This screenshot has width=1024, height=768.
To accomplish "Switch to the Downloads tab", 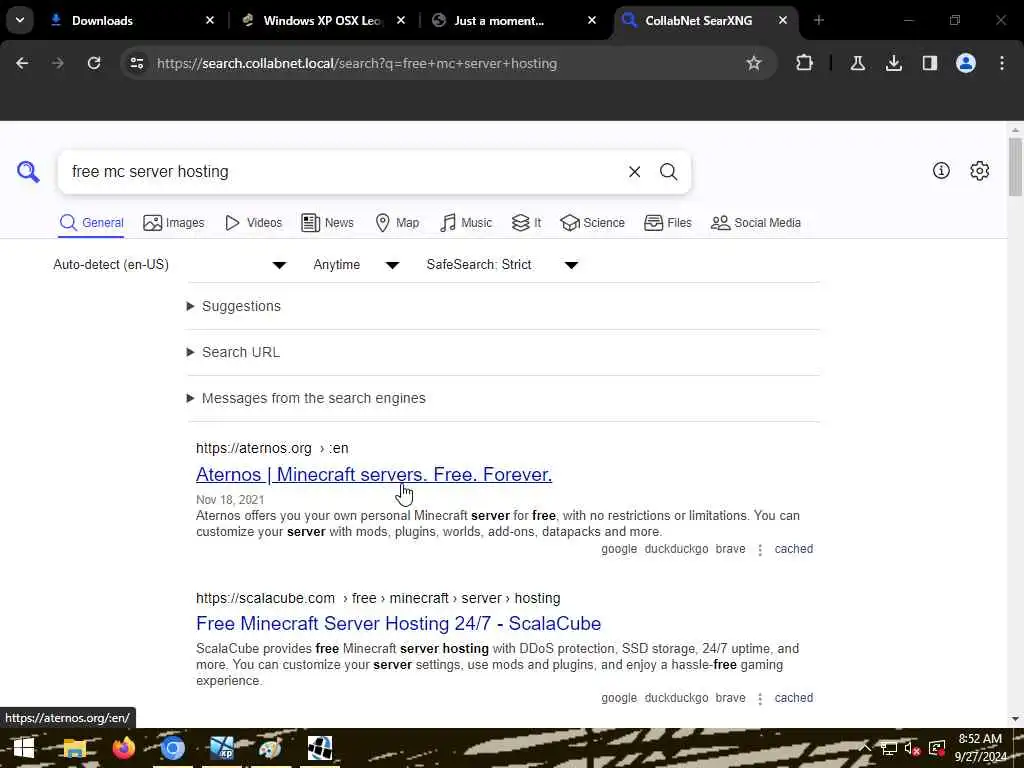I will pyautogui.click(x=131, y=20).
